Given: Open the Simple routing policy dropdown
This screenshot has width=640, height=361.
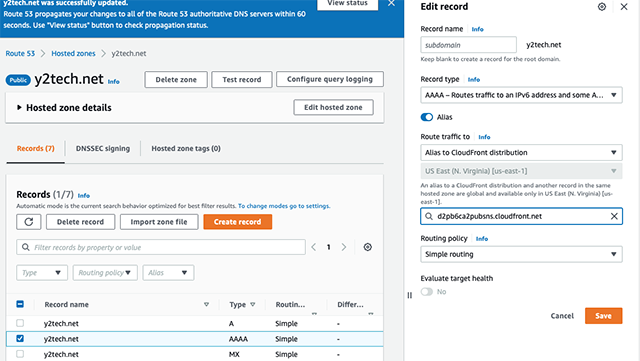Looking at the screenshot, I should tap(521, 254).
